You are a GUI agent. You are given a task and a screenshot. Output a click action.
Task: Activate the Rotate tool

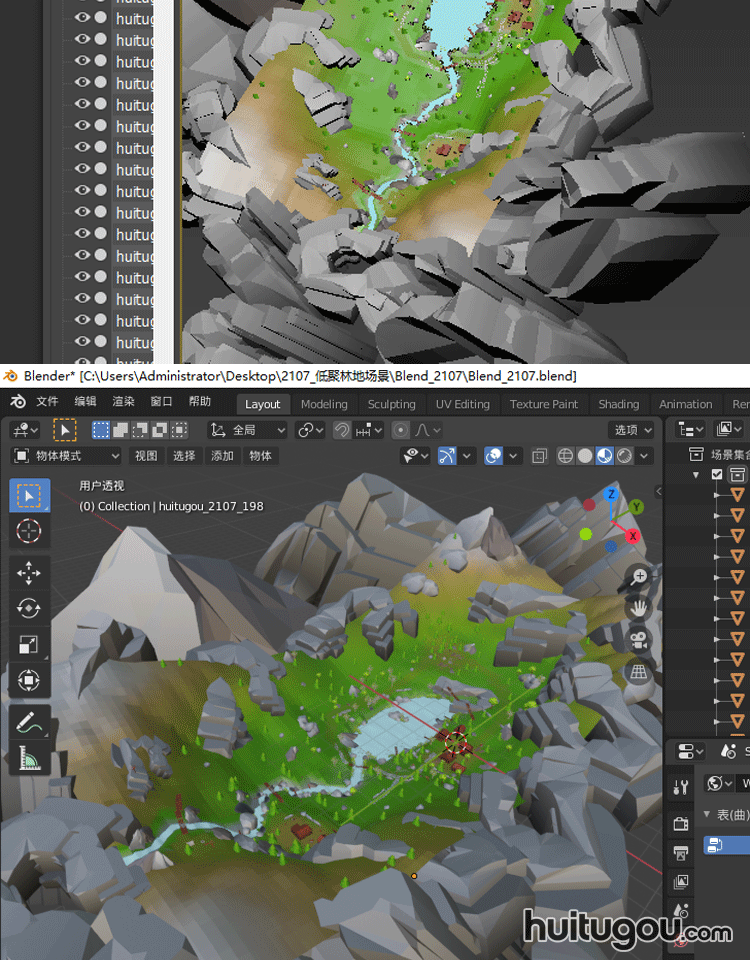click(29, 608)
